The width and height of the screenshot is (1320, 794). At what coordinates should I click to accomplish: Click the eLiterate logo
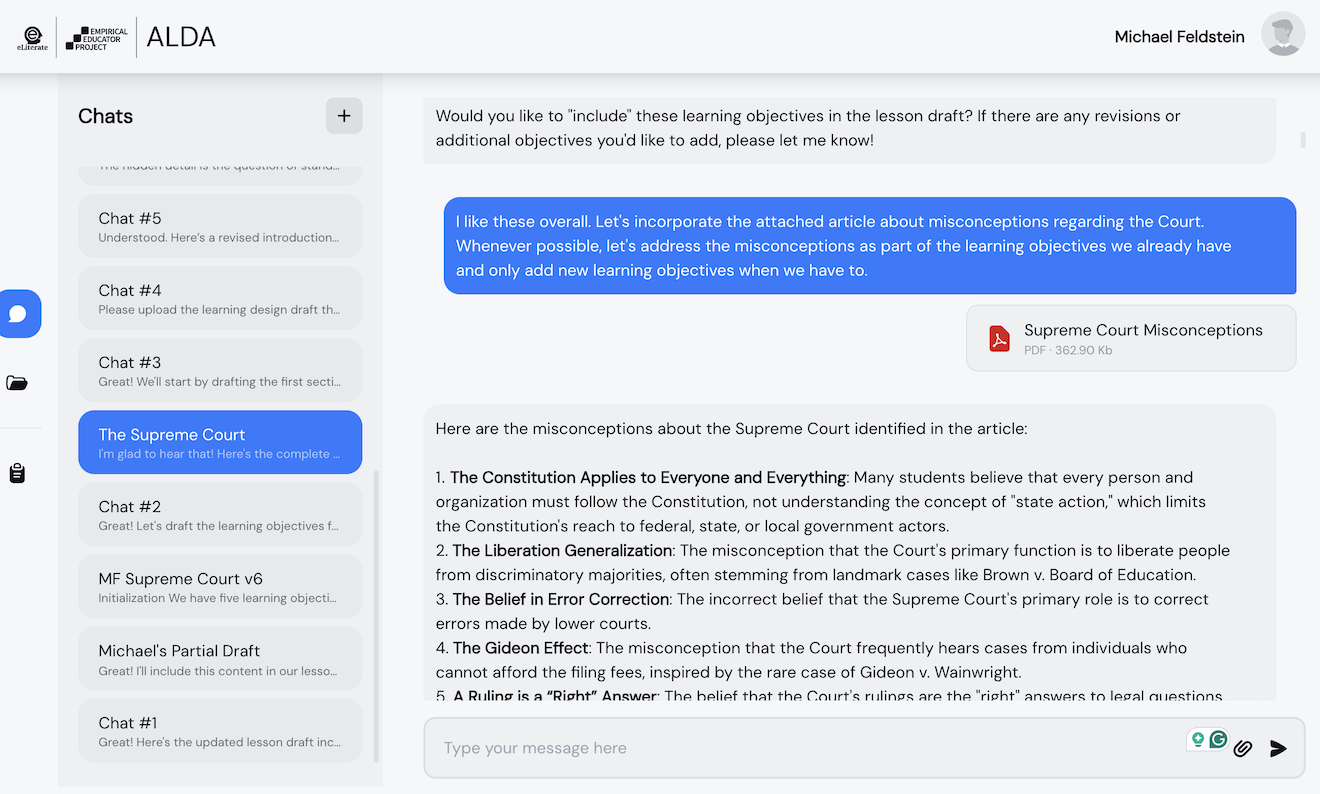(31, 37)
